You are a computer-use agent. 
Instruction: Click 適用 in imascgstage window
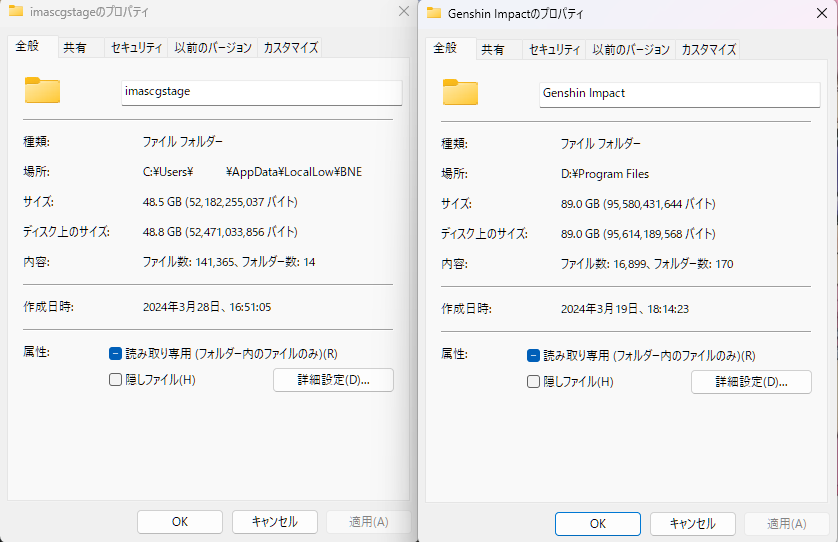[x=369, y=522]
